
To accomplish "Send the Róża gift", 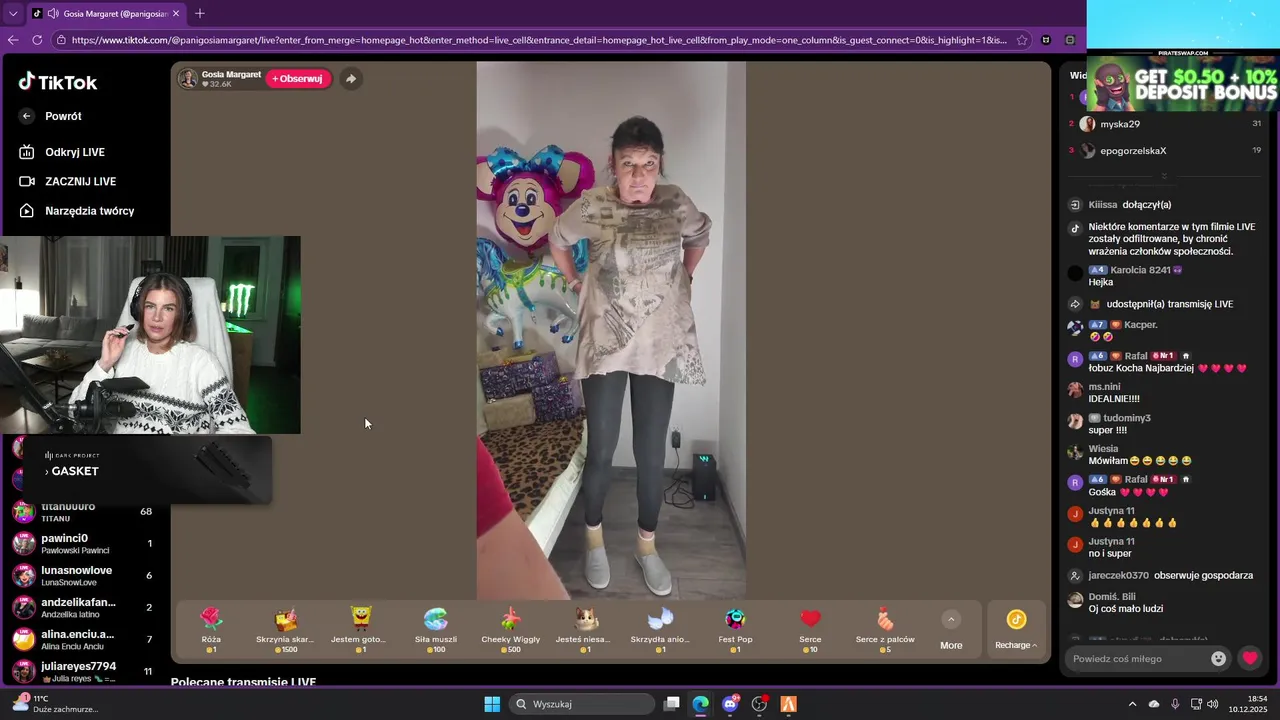I will click(x=211, y=631).
